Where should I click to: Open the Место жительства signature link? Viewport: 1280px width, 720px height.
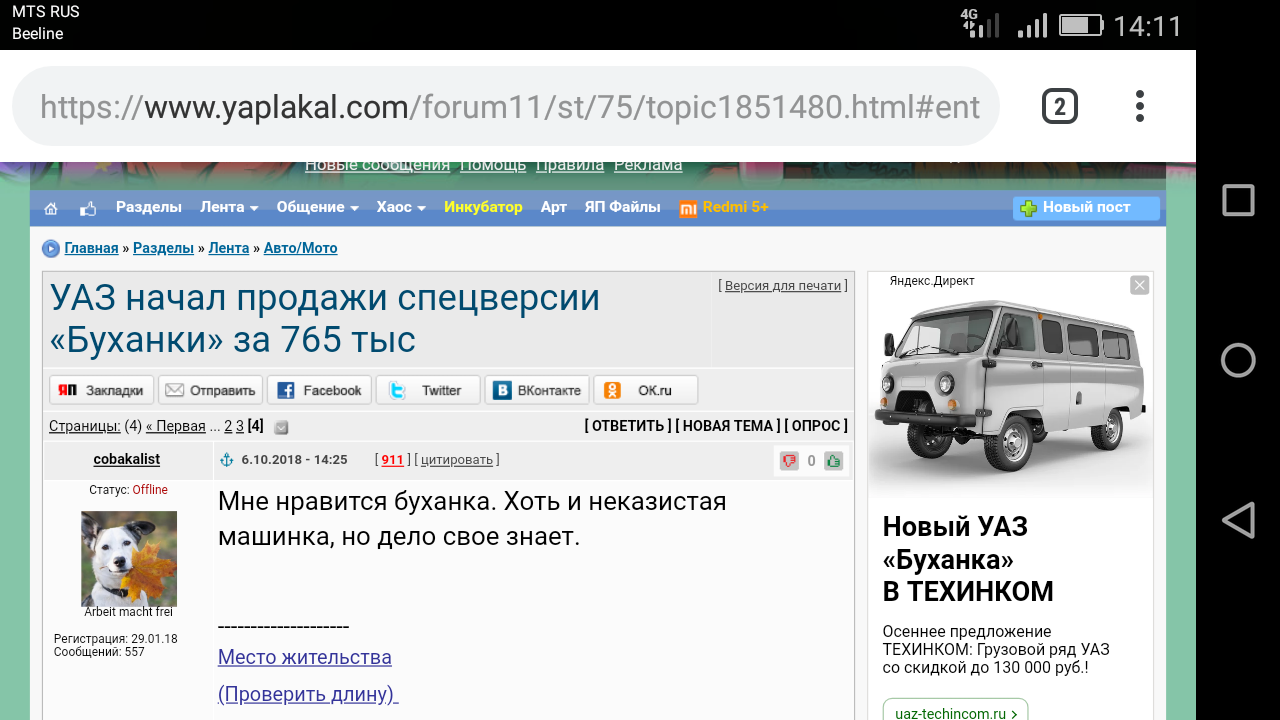pyautogui.click(x=305, y=657)
